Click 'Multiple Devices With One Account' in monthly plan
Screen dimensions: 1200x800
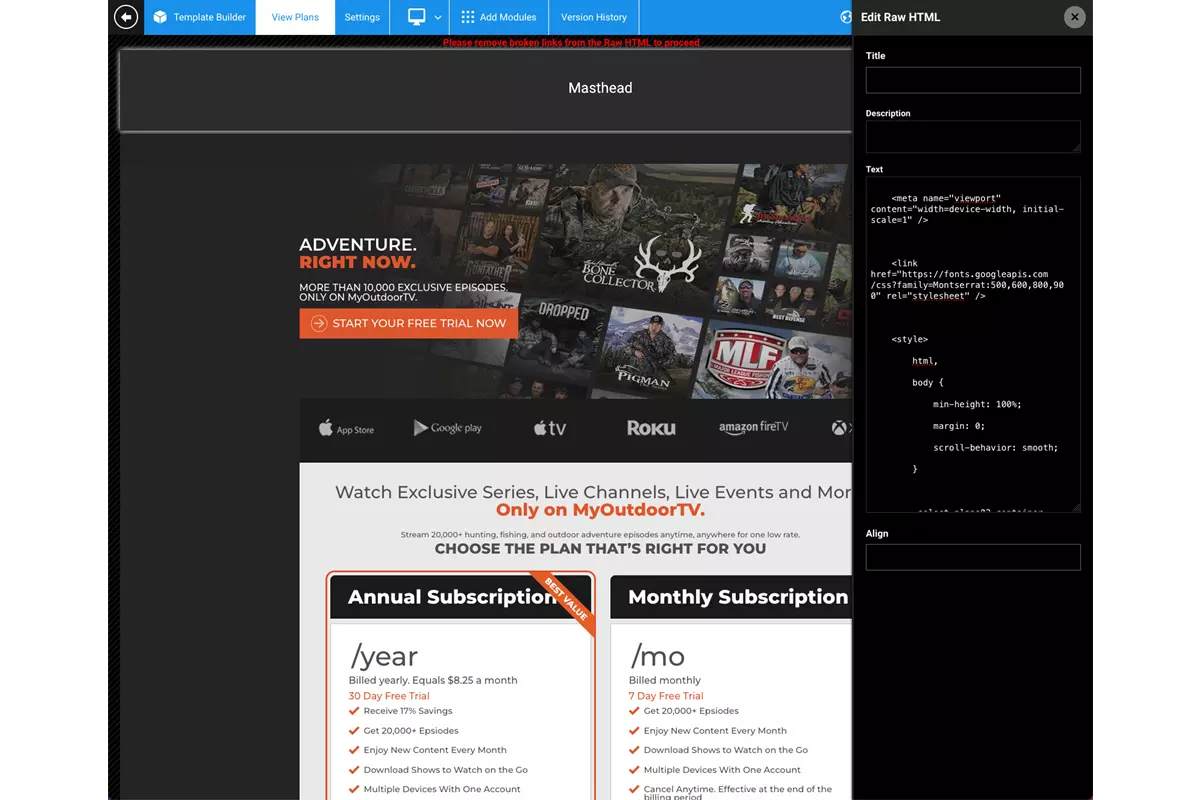point(722,770)
